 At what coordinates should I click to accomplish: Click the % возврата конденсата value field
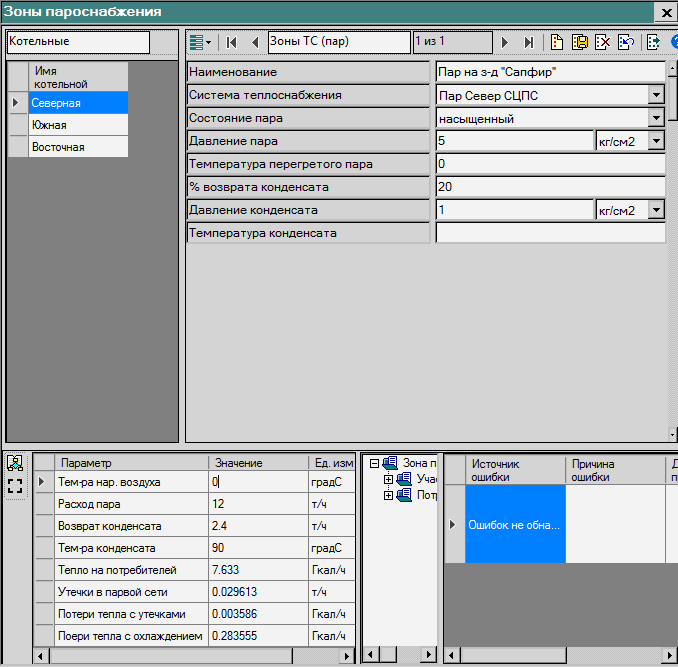coord(550,187)
